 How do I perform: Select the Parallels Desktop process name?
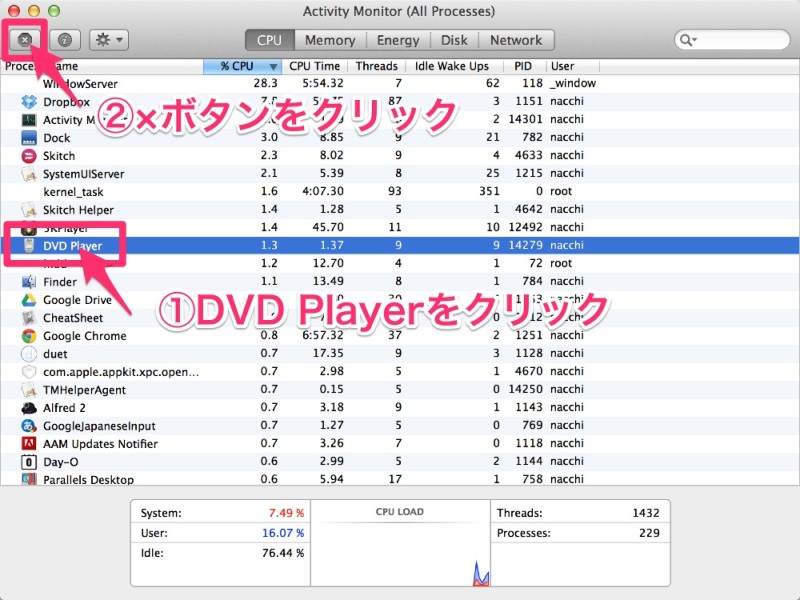[x=88, y=479]
